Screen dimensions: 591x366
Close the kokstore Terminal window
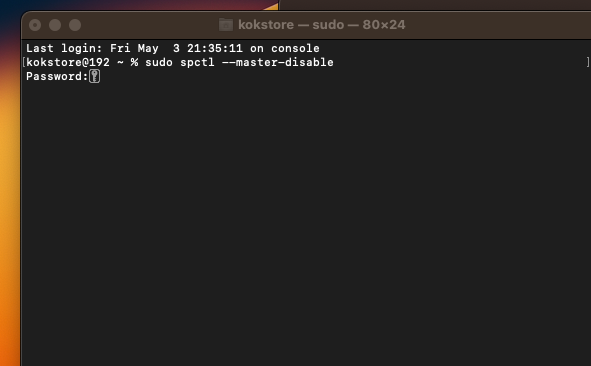(35, 25)
